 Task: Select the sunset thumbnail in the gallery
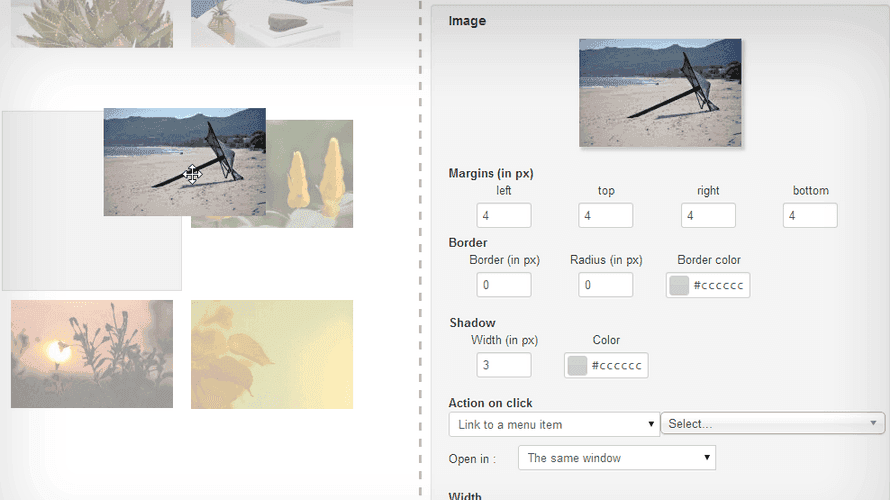(92, 354)
